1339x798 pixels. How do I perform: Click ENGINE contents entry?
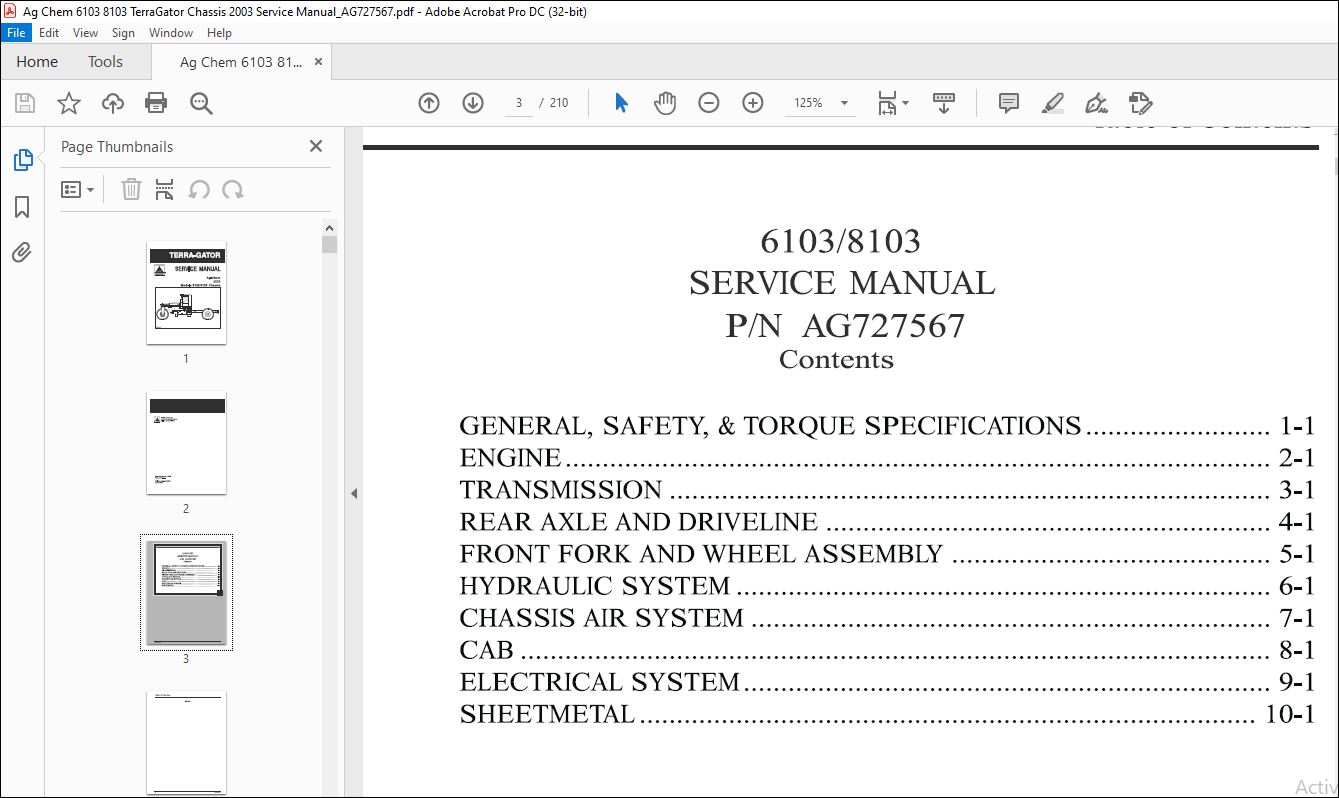(x=887, y=458)
